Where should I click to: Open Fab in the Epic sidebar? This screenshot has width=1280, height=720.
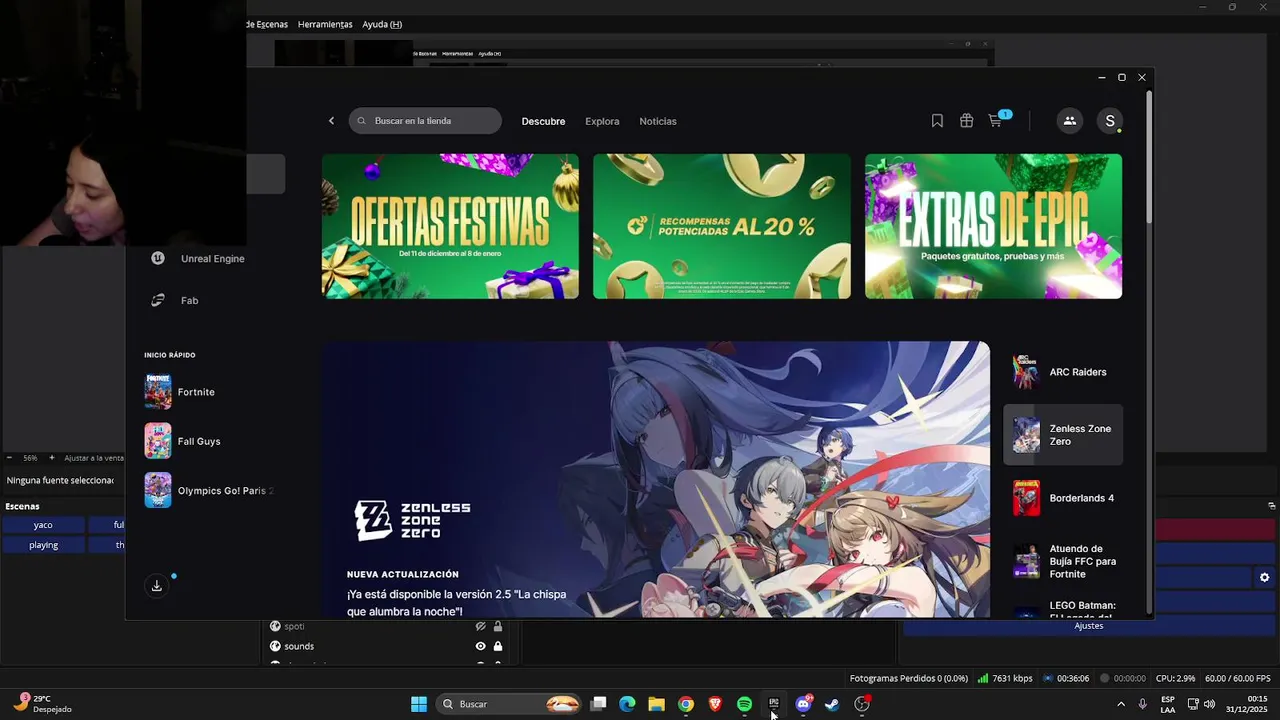coord(175,300)
